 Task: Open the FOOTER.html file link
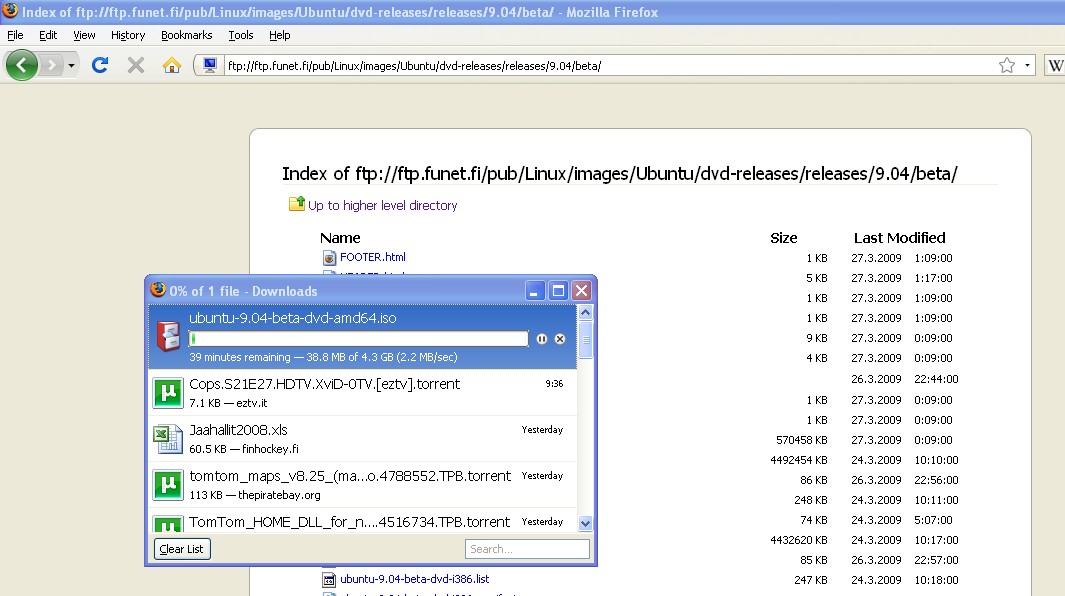(372, 257)
